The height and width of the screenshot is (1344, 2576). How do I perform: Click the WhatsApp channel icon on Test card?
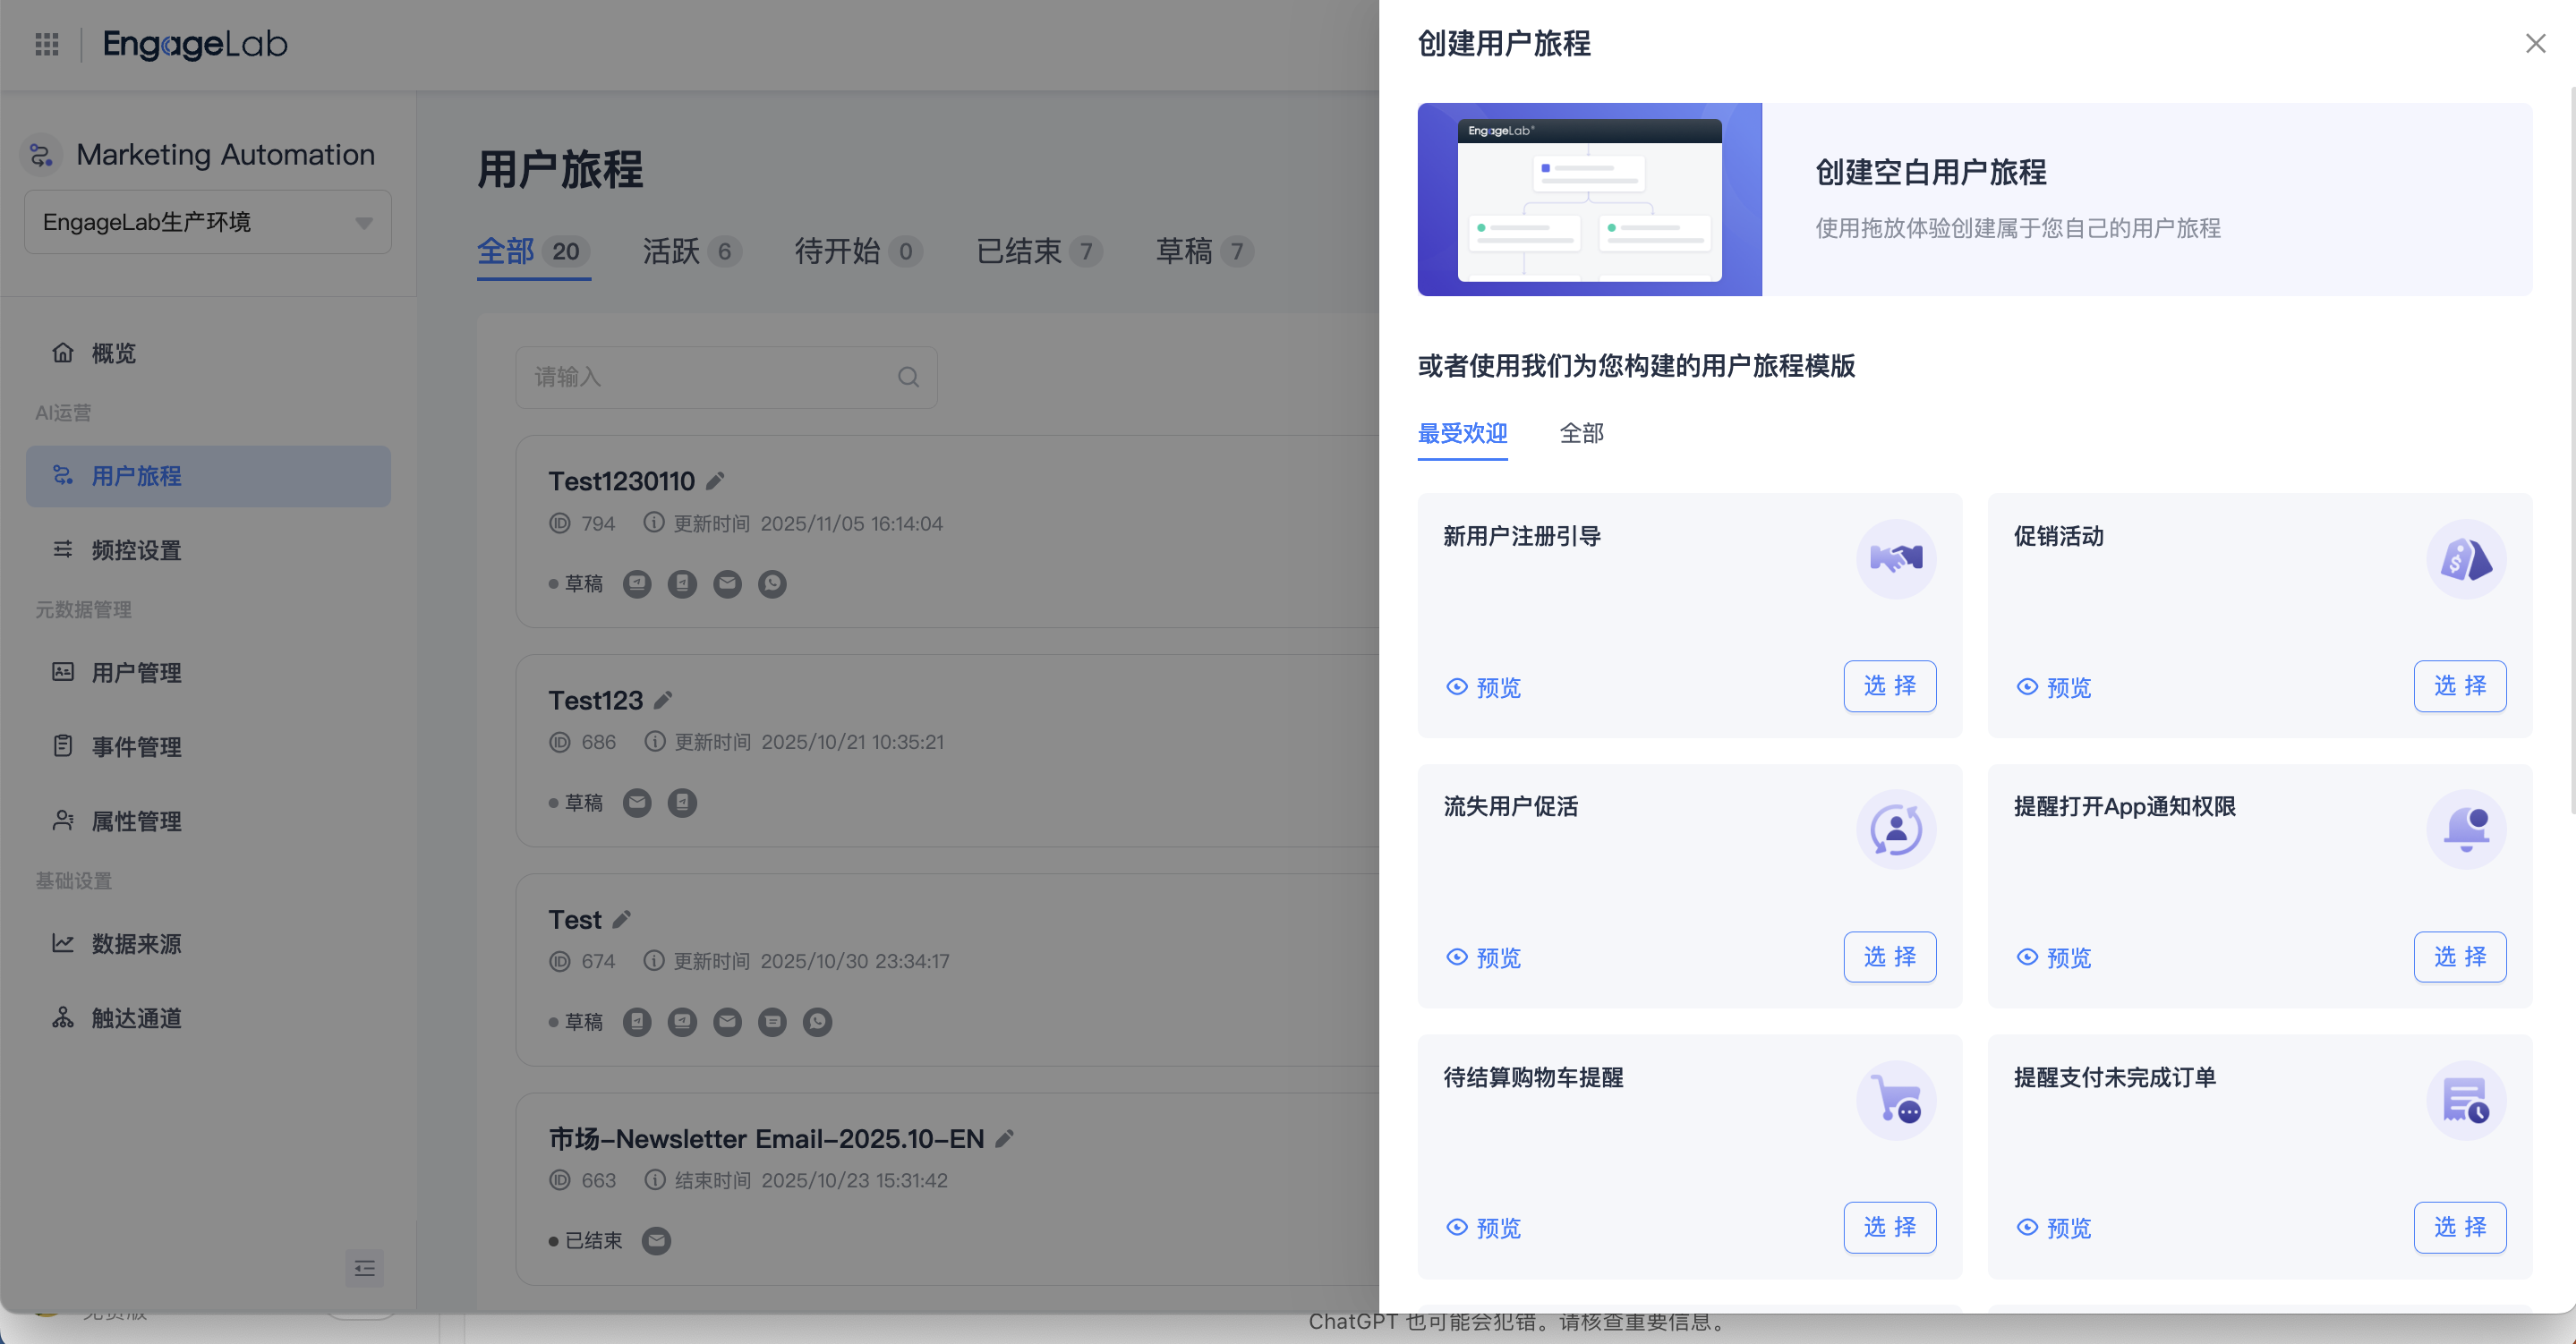[817, 1021]
